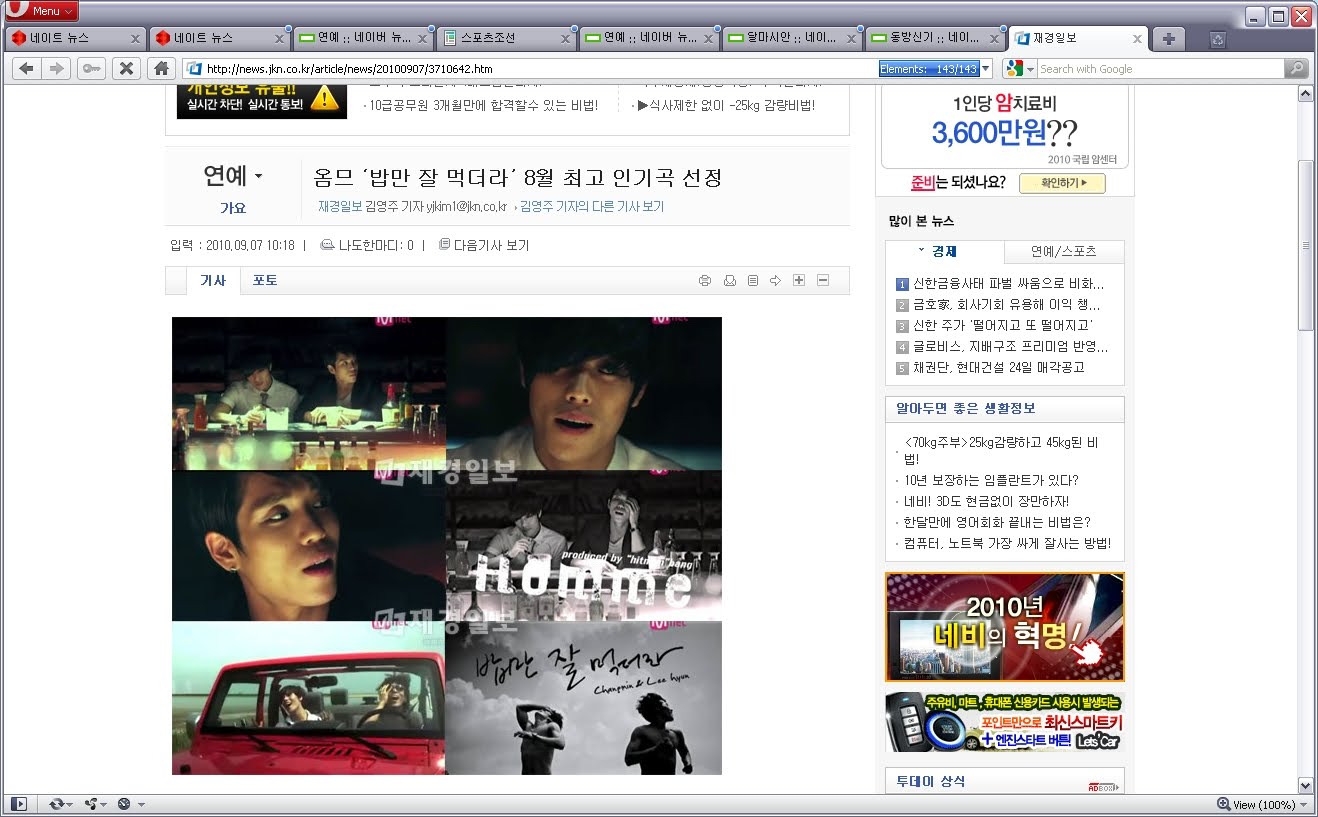The image size is (1318, 817).
Task: Close the 재경일보 tab
Action: coord(1137,39)
